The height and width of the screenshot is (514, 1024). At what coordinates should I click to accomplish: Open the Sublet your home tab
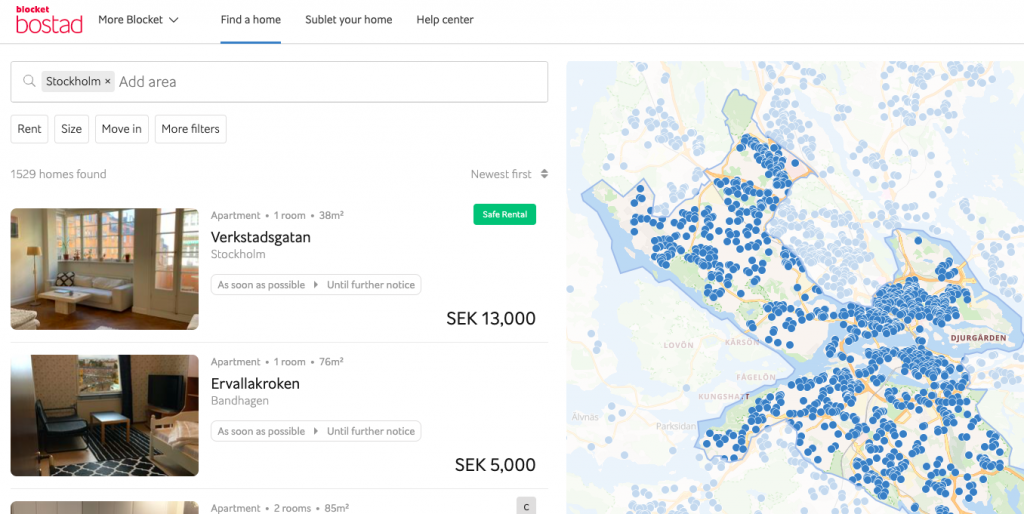tap(349, 20)
